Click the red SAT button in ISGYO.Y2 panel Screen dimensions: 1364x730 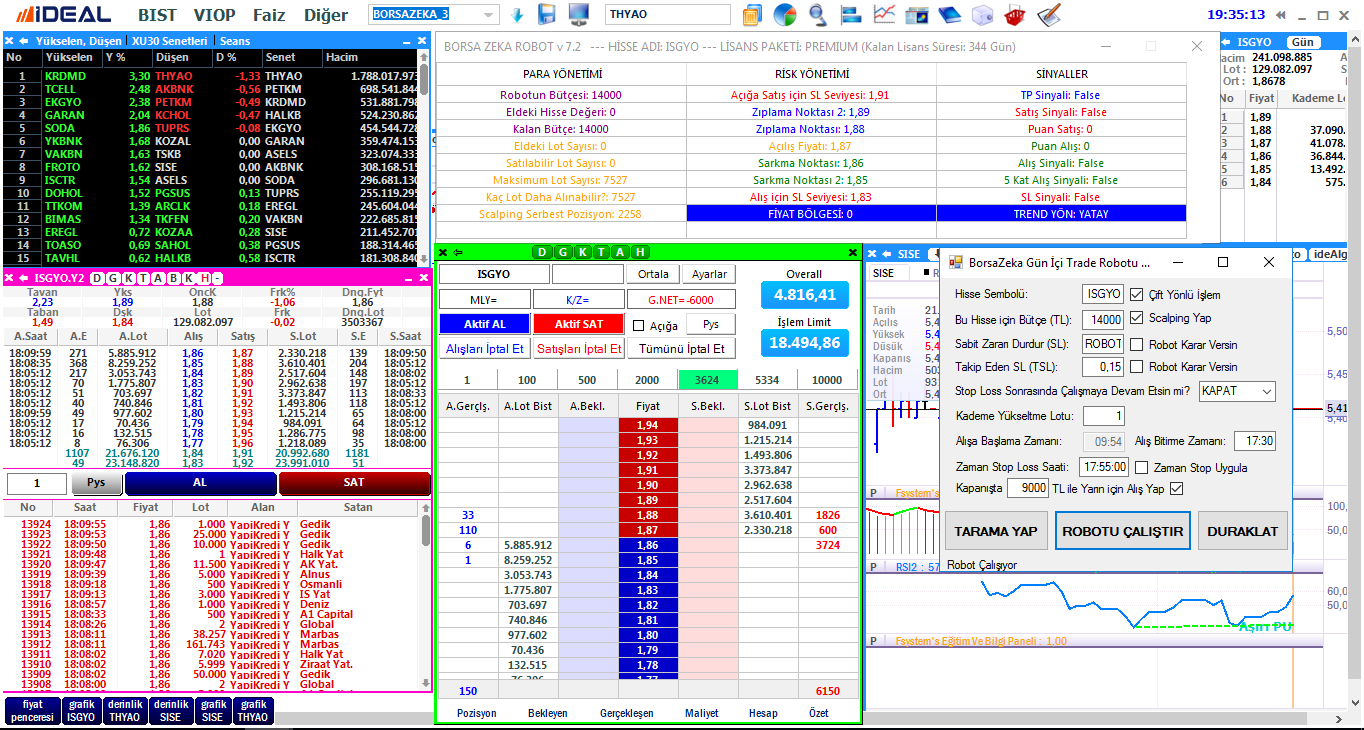(354, 482)
